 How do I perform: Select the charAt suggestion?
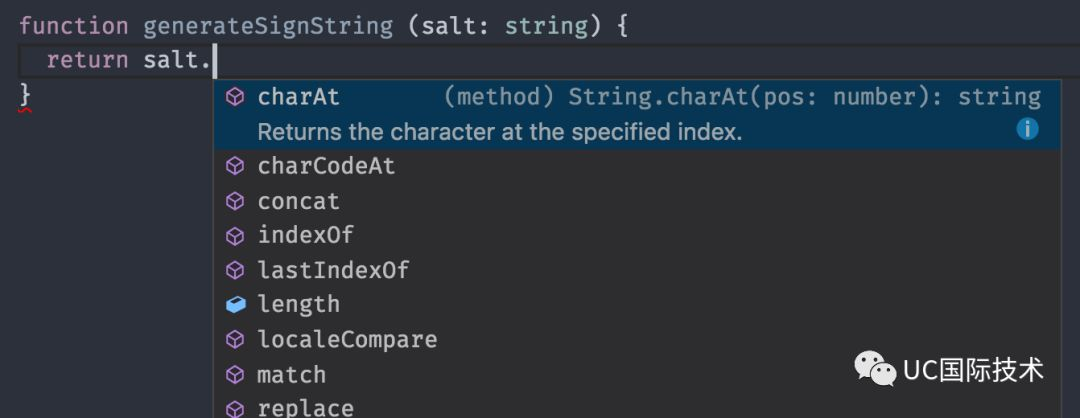[x=299, y=97]
